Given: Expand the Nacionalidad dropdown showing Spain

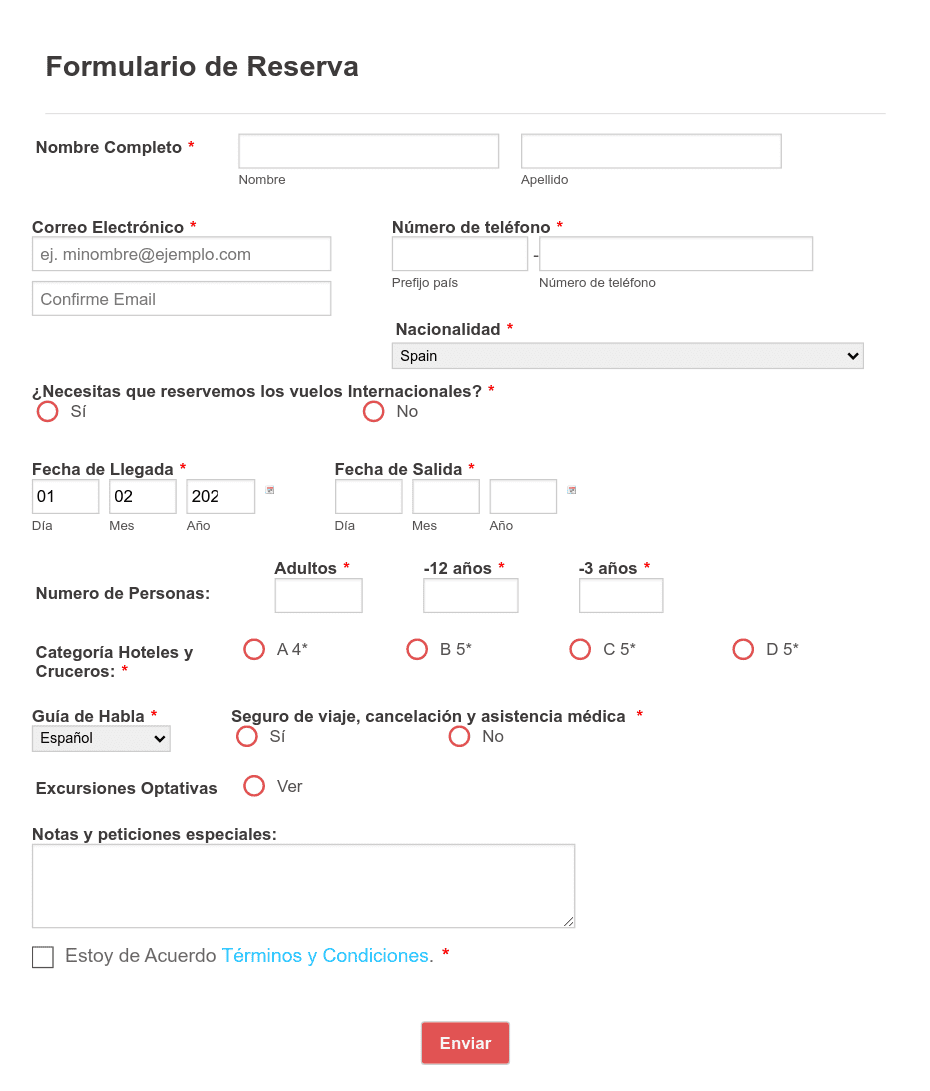Looking at the screenshot, I should [x=627, y=356].
